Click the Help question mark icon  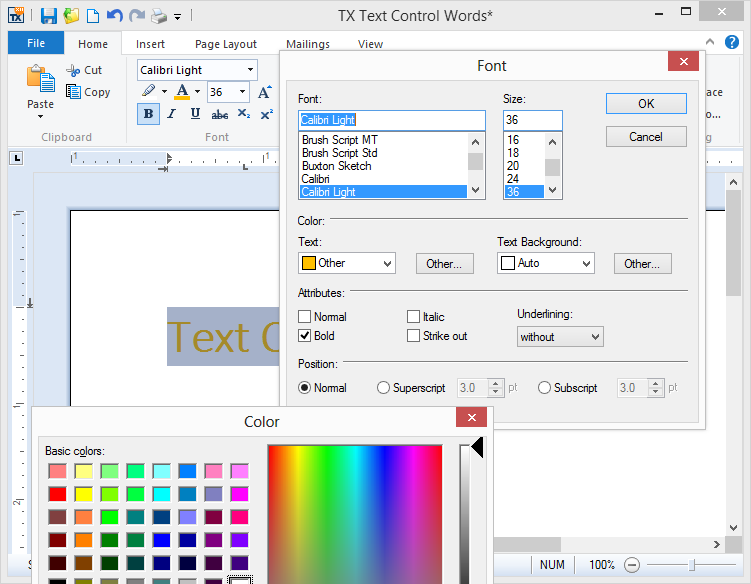coord(732,43)
